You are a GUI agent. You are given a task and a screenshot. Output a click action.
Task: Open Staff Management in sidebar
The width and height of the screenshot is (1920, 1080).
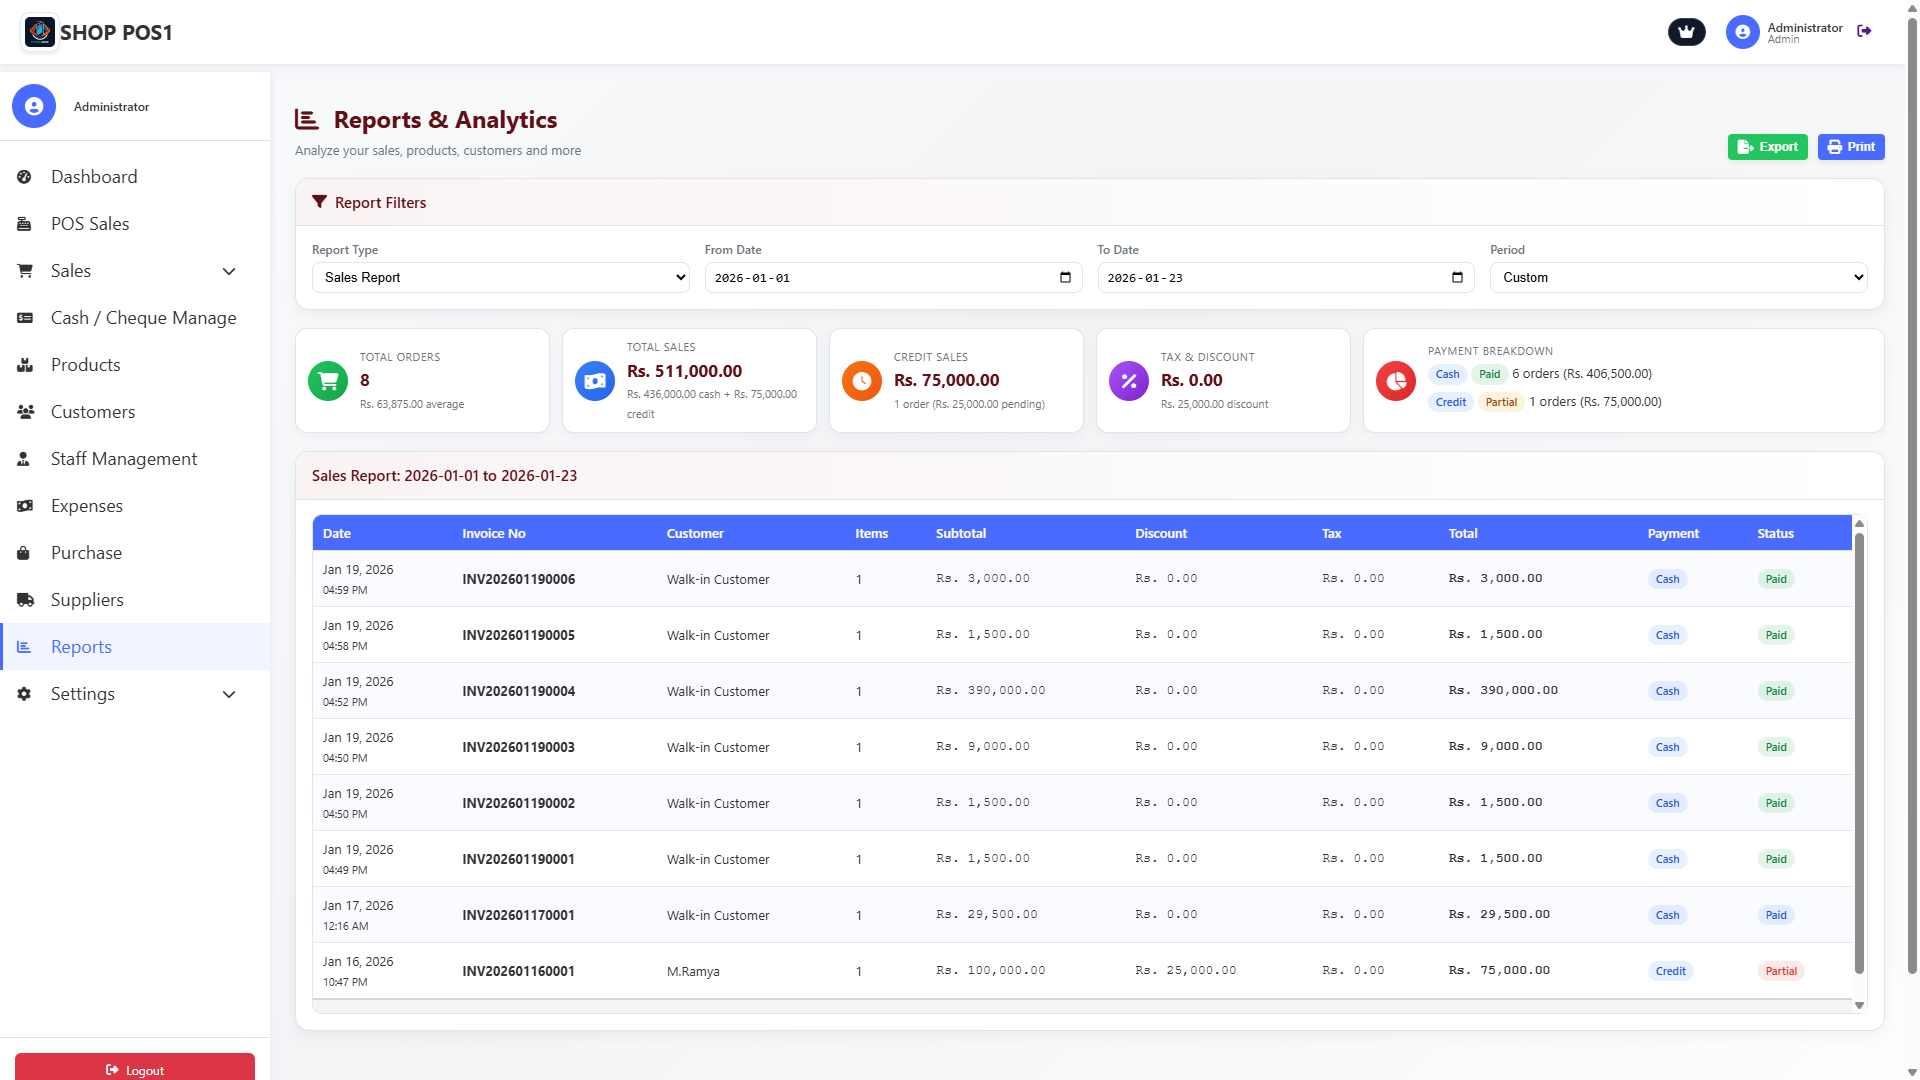point(124,459)
